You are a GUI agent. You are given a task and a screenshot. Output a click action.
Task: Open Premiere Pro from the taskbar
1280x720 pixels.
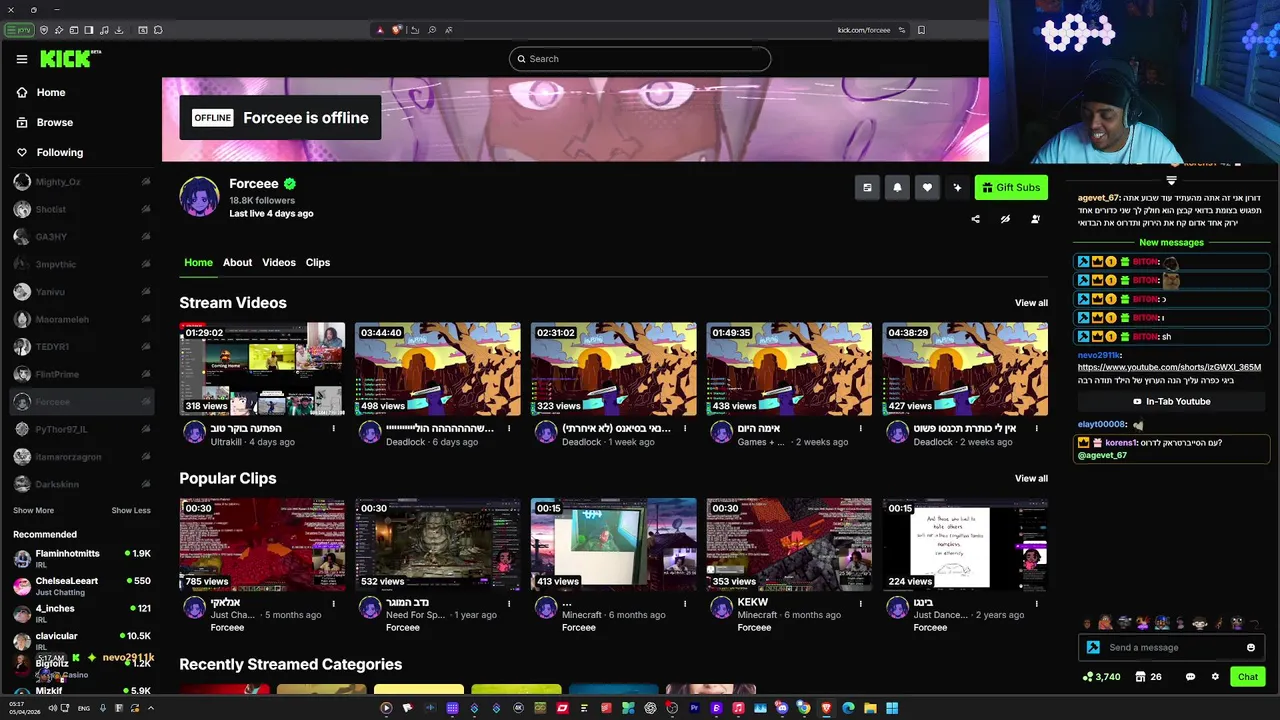coord(694,708)
